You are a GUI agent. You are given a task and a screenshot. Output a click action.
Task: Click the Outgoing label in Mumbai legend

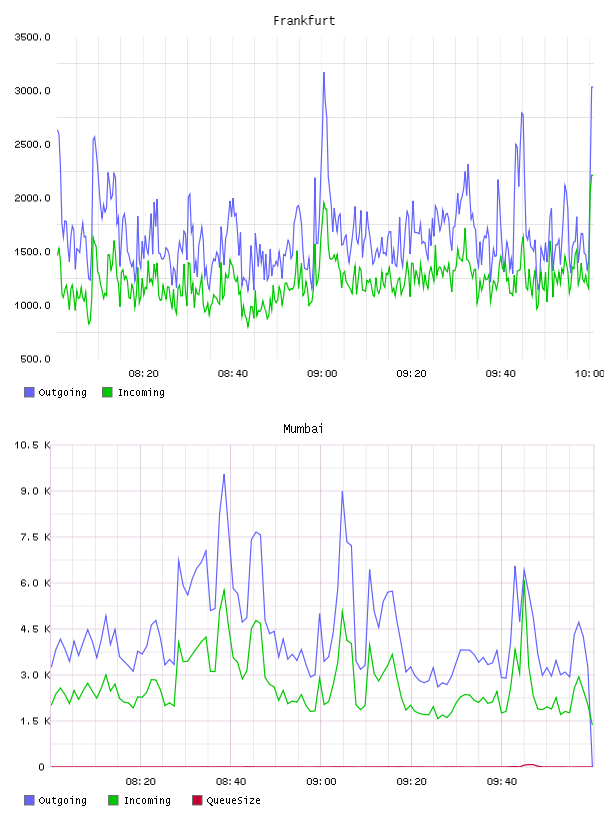pos(62,801)
